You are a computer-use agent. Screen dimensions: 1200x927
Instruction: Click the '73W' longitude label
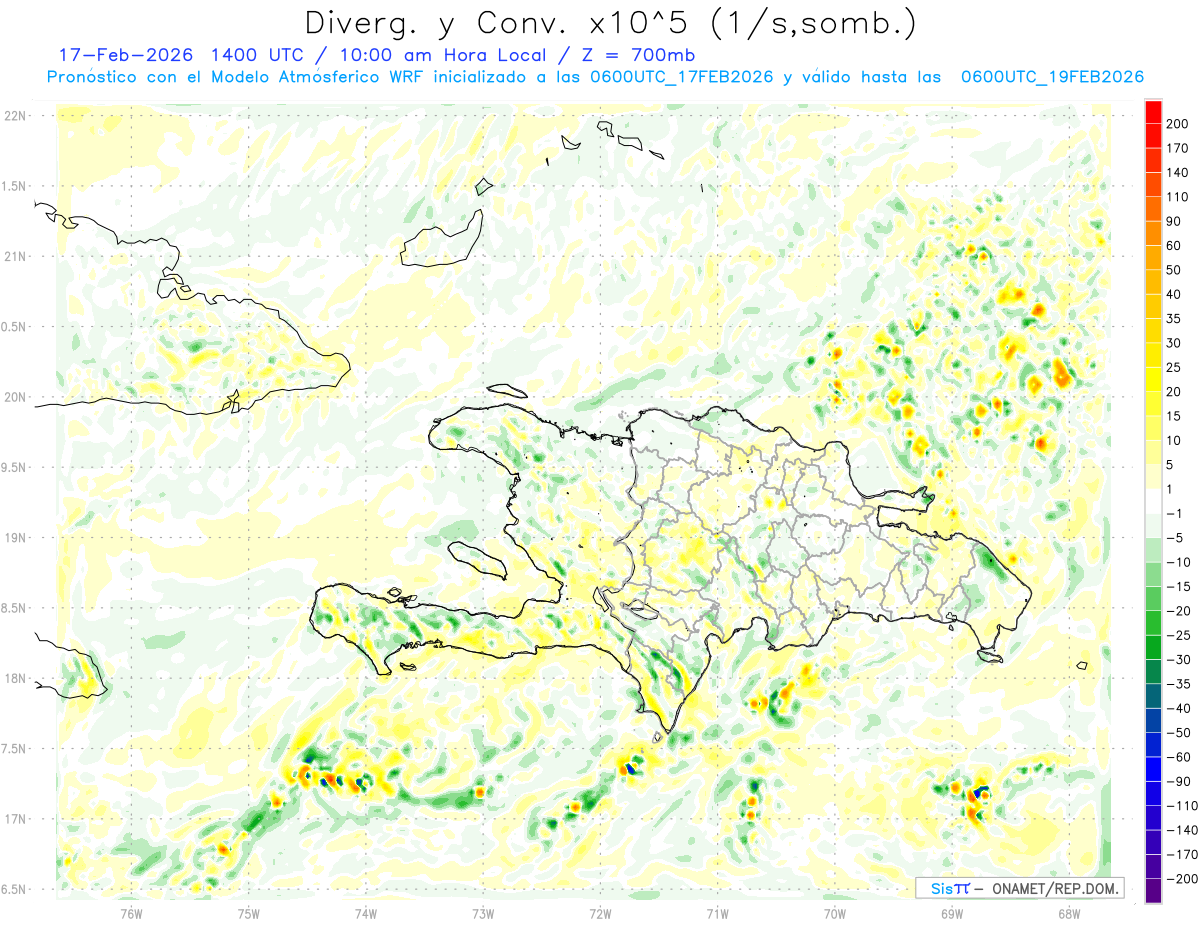[x=483, y=912]
